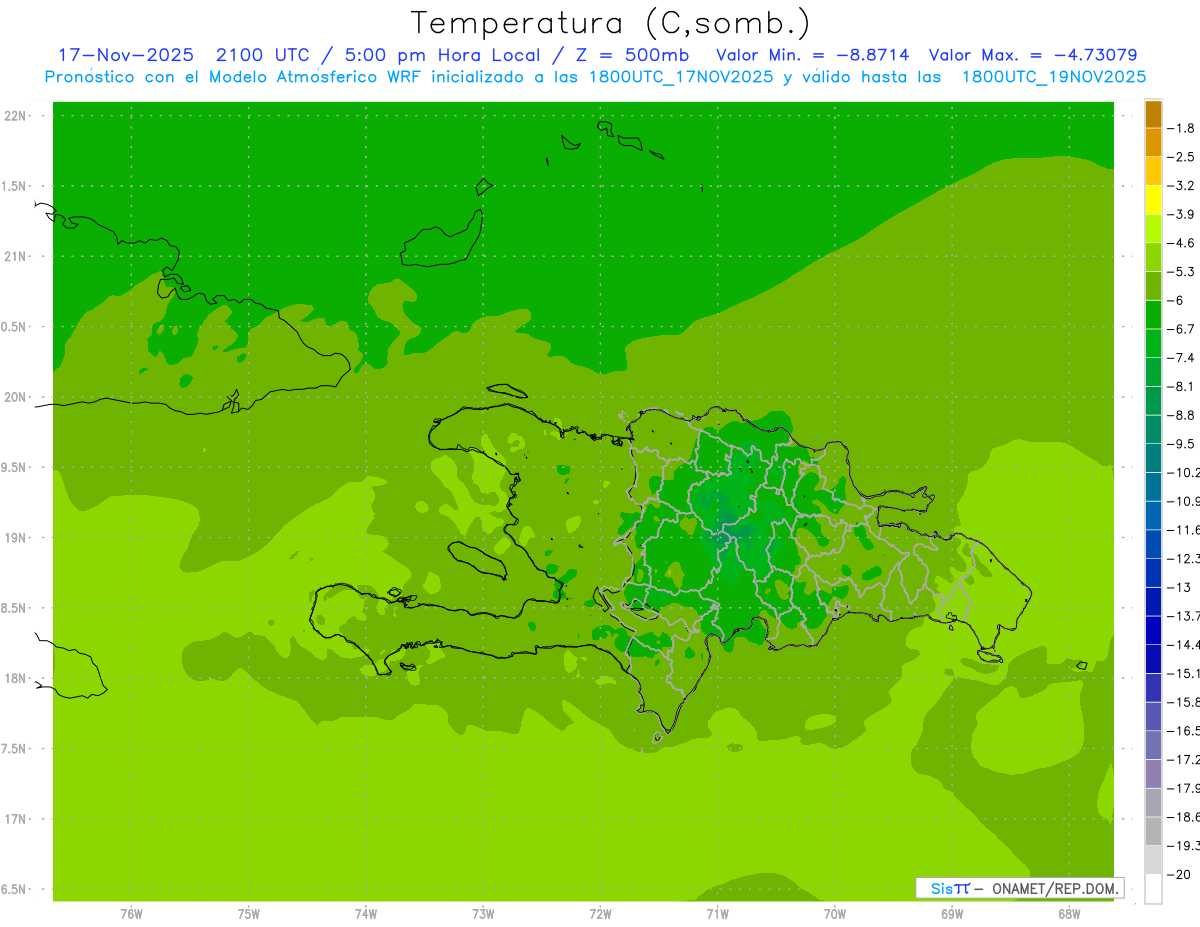
Task: Select teal swatch between -9.5 and -10.2
Action: coord(1153,458)
